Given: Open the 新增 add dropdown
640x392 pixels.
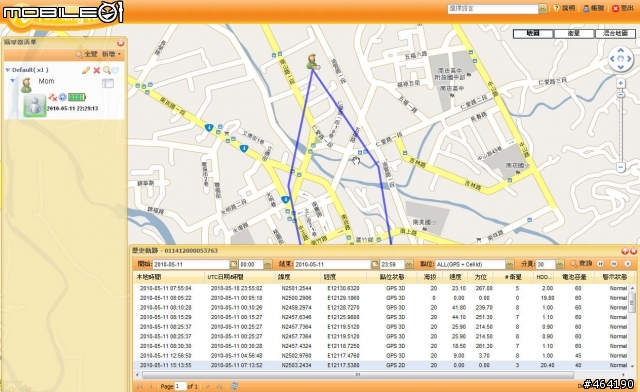Looking at the screenshot, I should pyautogui.click(x=111, y=54).
